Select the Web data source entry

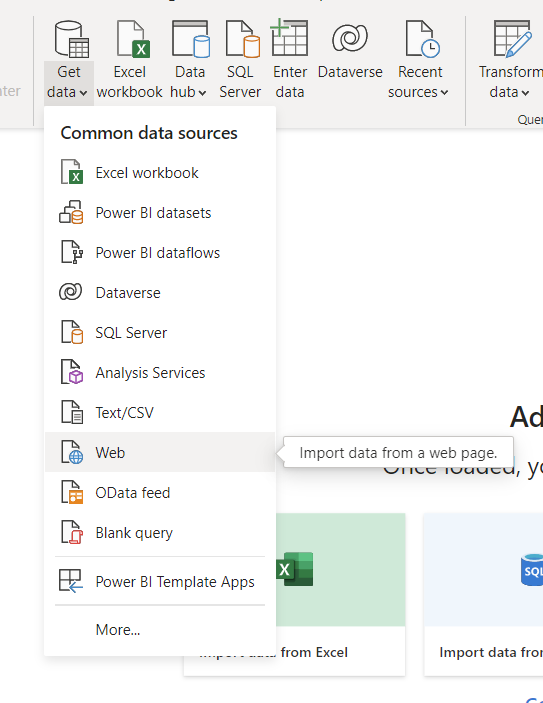click(160, 452)
